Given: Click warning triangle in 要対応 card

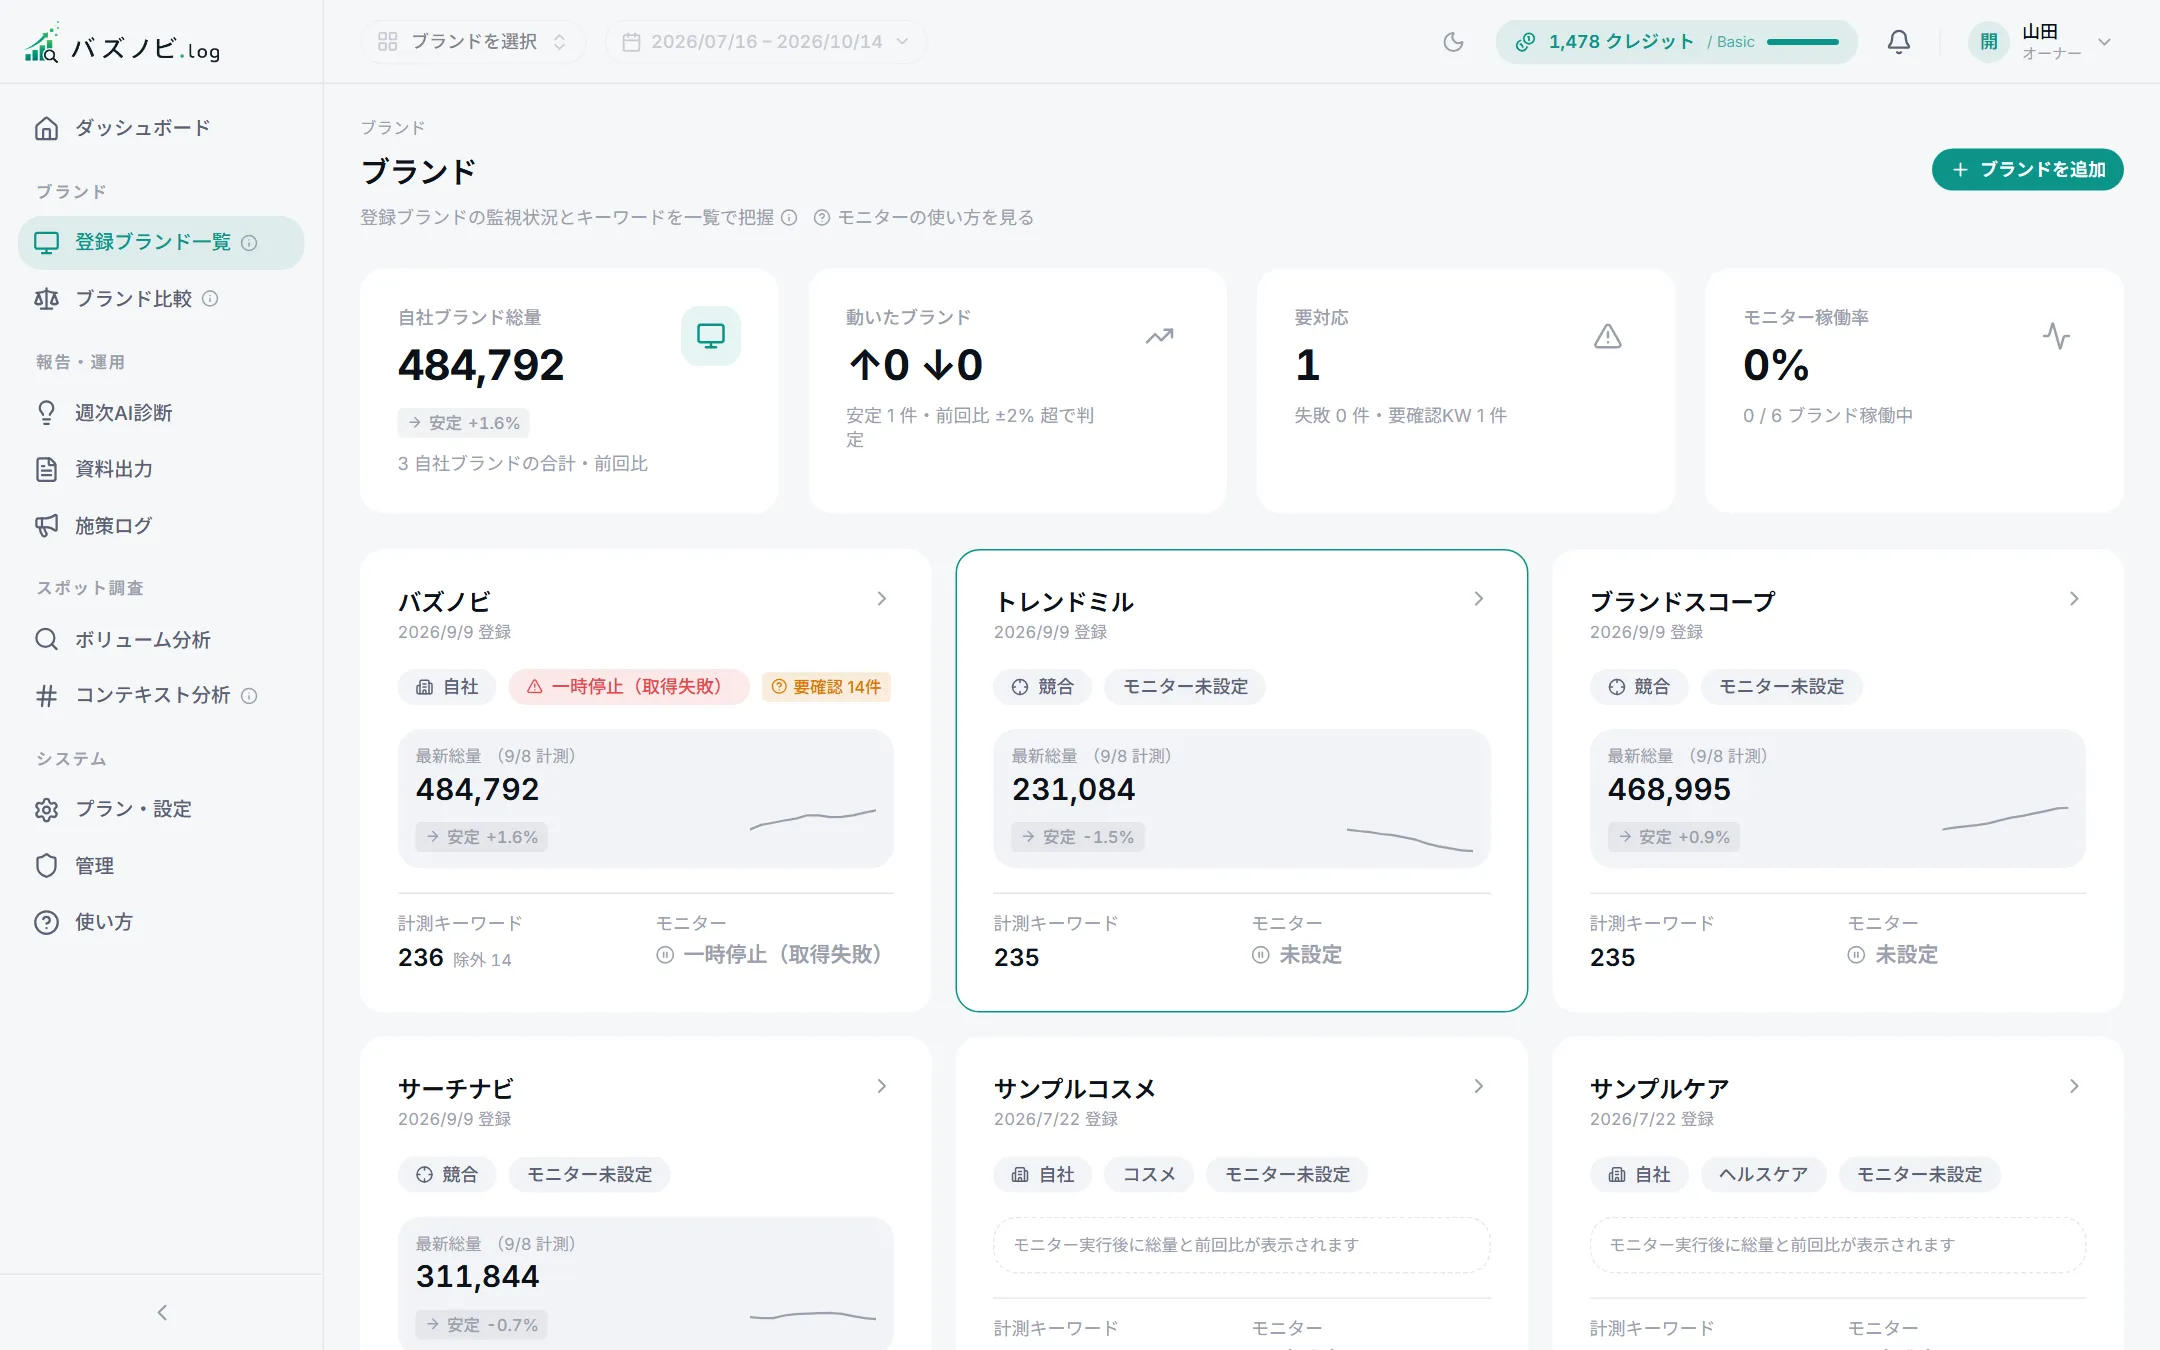Looking at the screenshot, I should point(1607,336).
